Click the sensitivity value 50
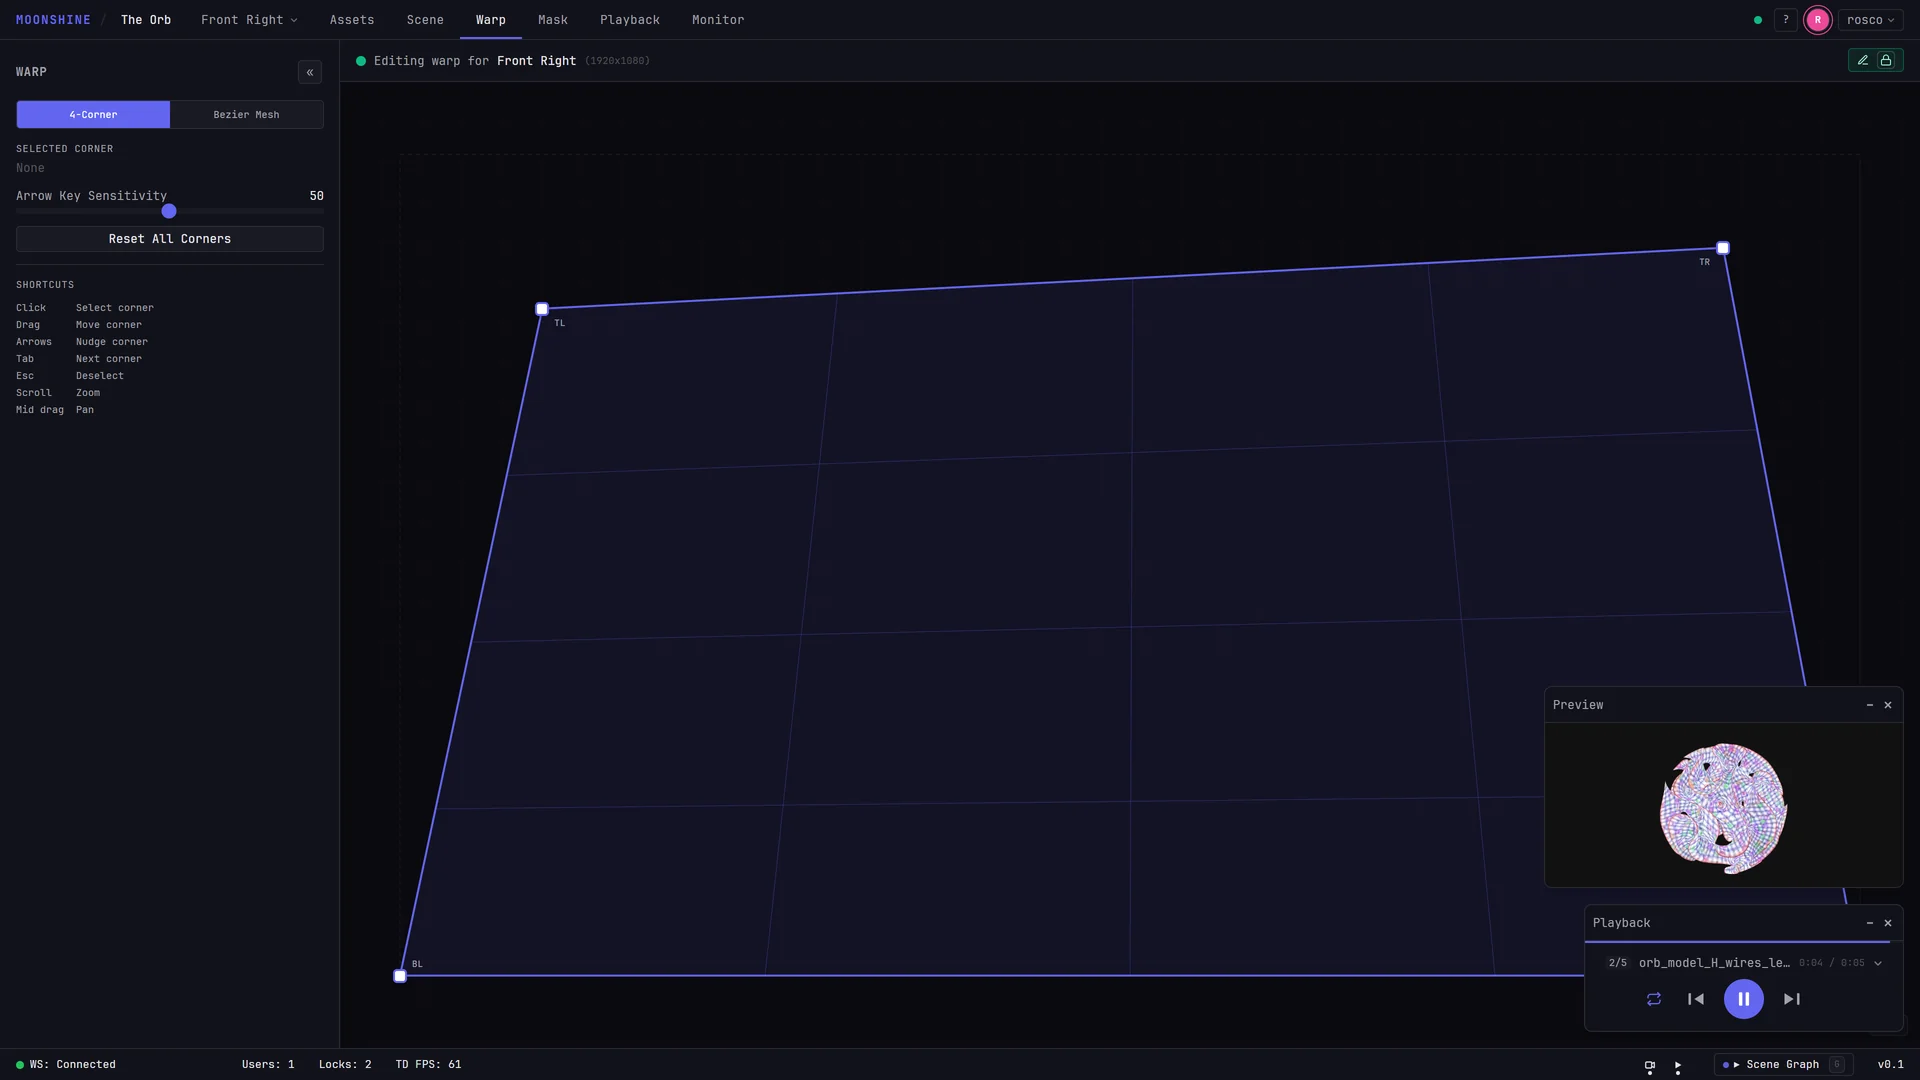 (316, 196)
